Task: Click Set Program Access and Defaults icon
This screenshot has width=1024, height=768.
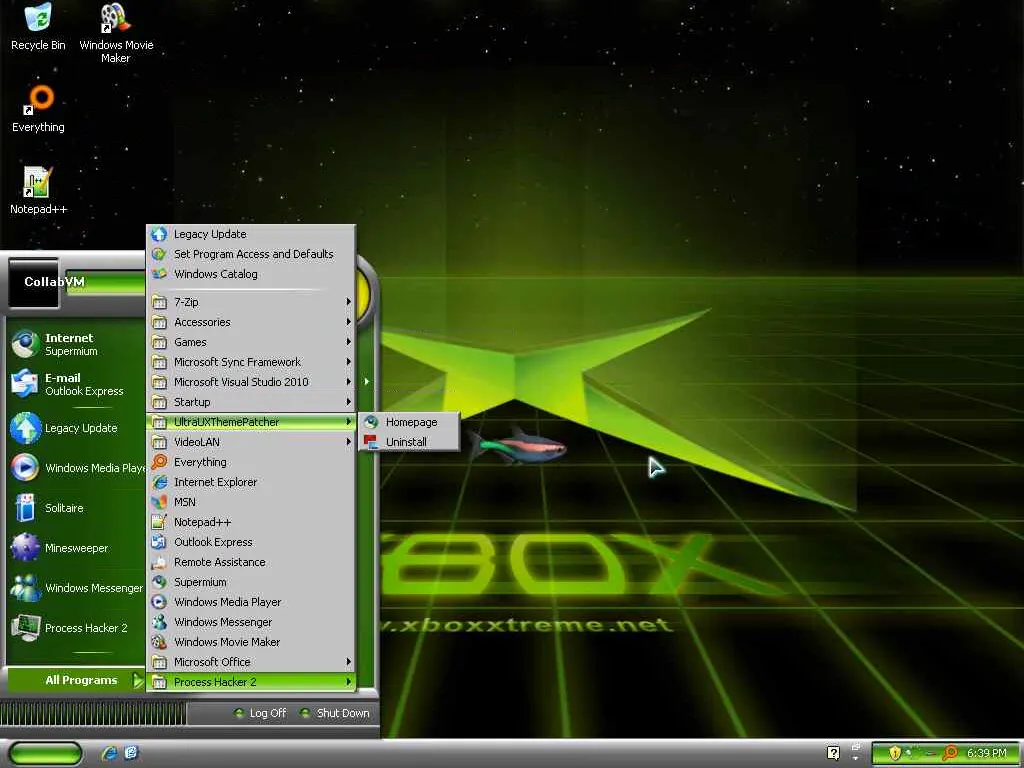Action: [159, 254]
